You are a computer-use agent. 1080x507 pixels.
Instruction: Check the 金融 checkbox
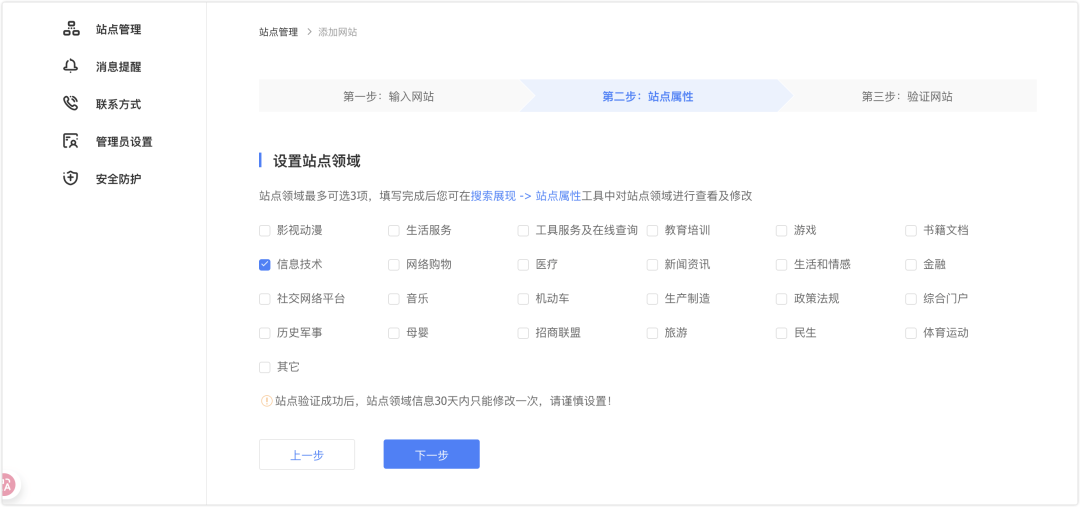pyautogui.click(x=911, y=265)
